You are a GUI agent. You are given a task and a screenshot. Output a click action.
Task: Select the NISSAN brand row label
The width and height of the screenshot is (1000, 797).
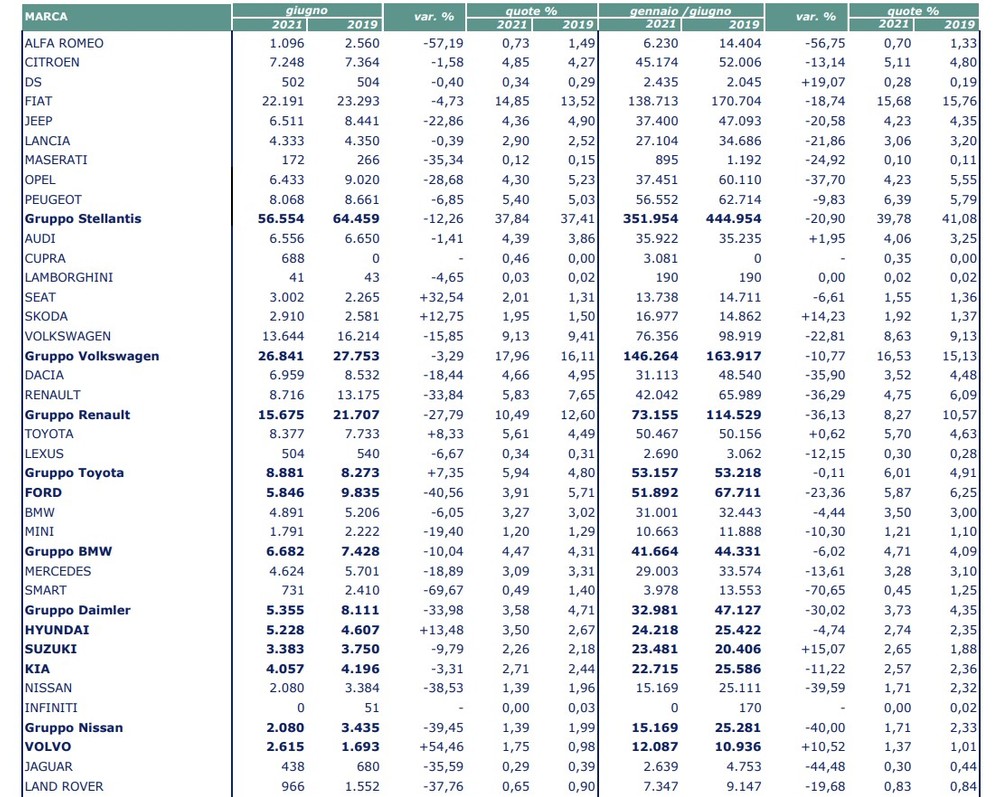pos(48,688)
